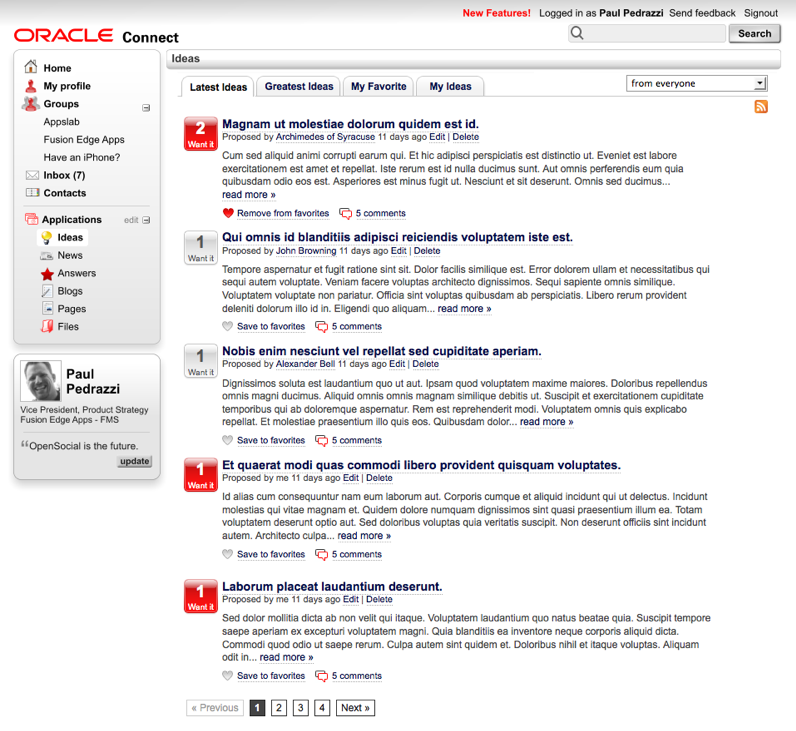The width and height of the screenshot is (796, 731).
Task: Favorite Laborum placeat idea via grey heart
Action: pyautogui.click(x=227, y=676)
